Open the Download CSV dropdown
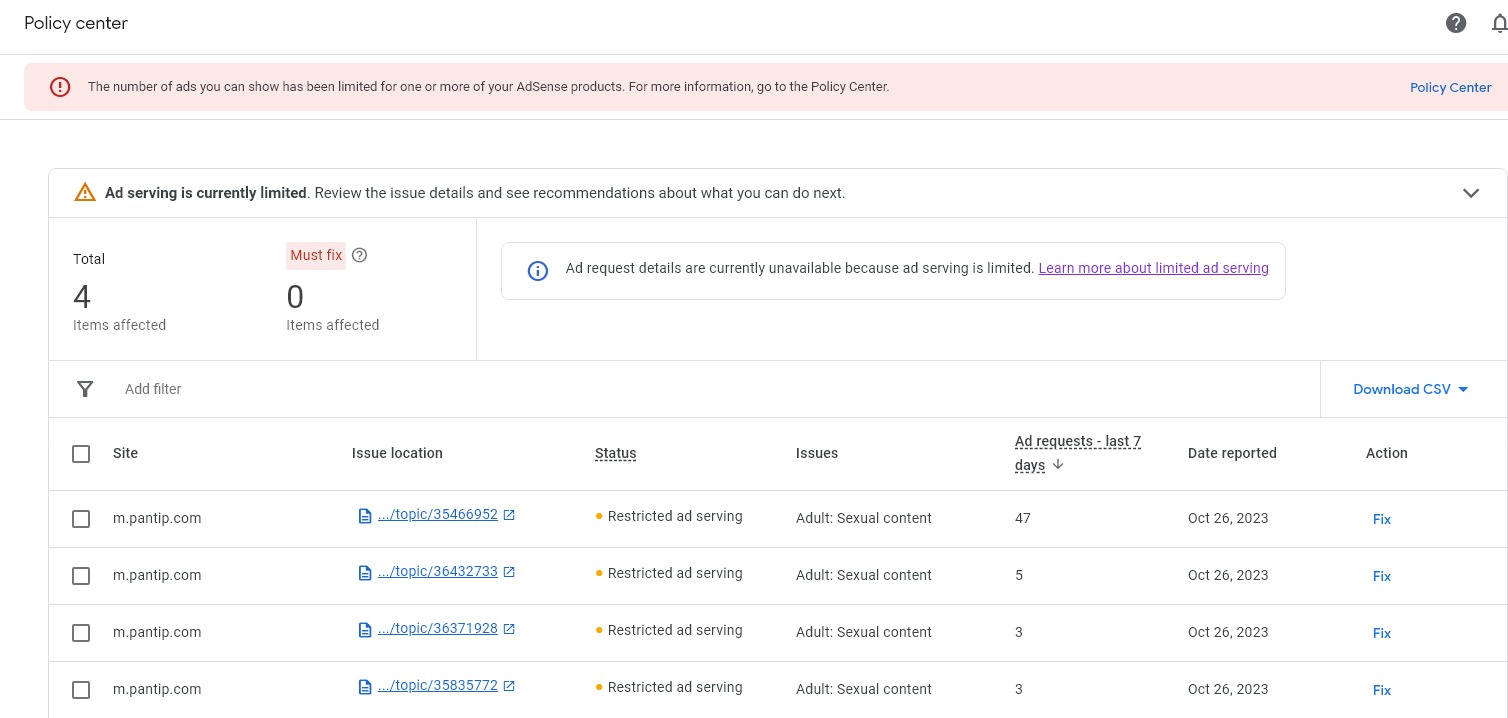 1410,389
